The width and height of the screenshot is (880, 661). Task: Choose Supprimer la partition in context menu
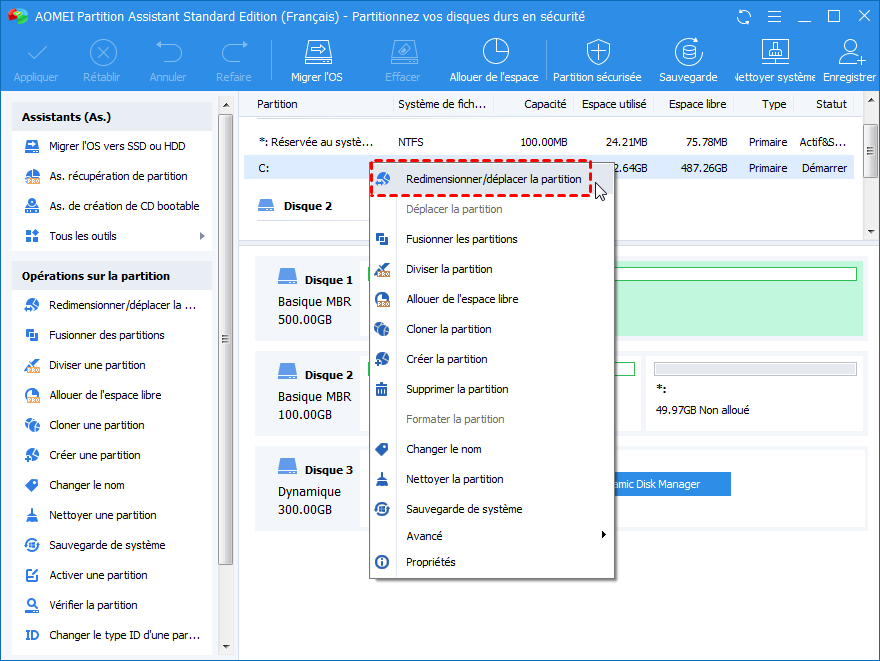[492, 389]
